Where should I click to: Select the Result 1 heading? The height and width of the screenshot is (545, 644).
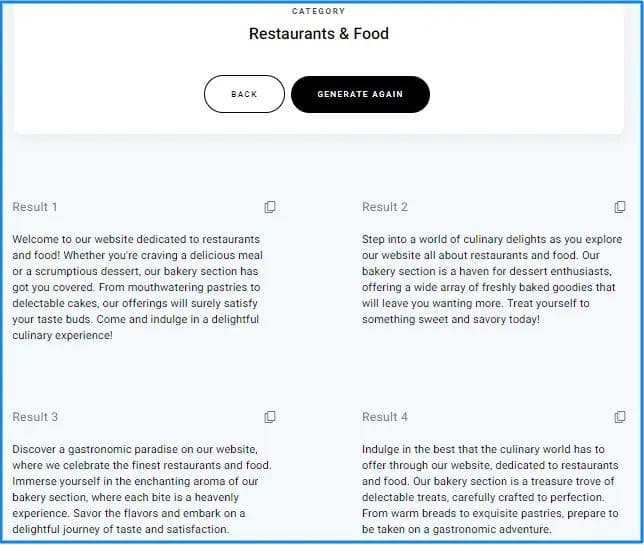point(35,207)
